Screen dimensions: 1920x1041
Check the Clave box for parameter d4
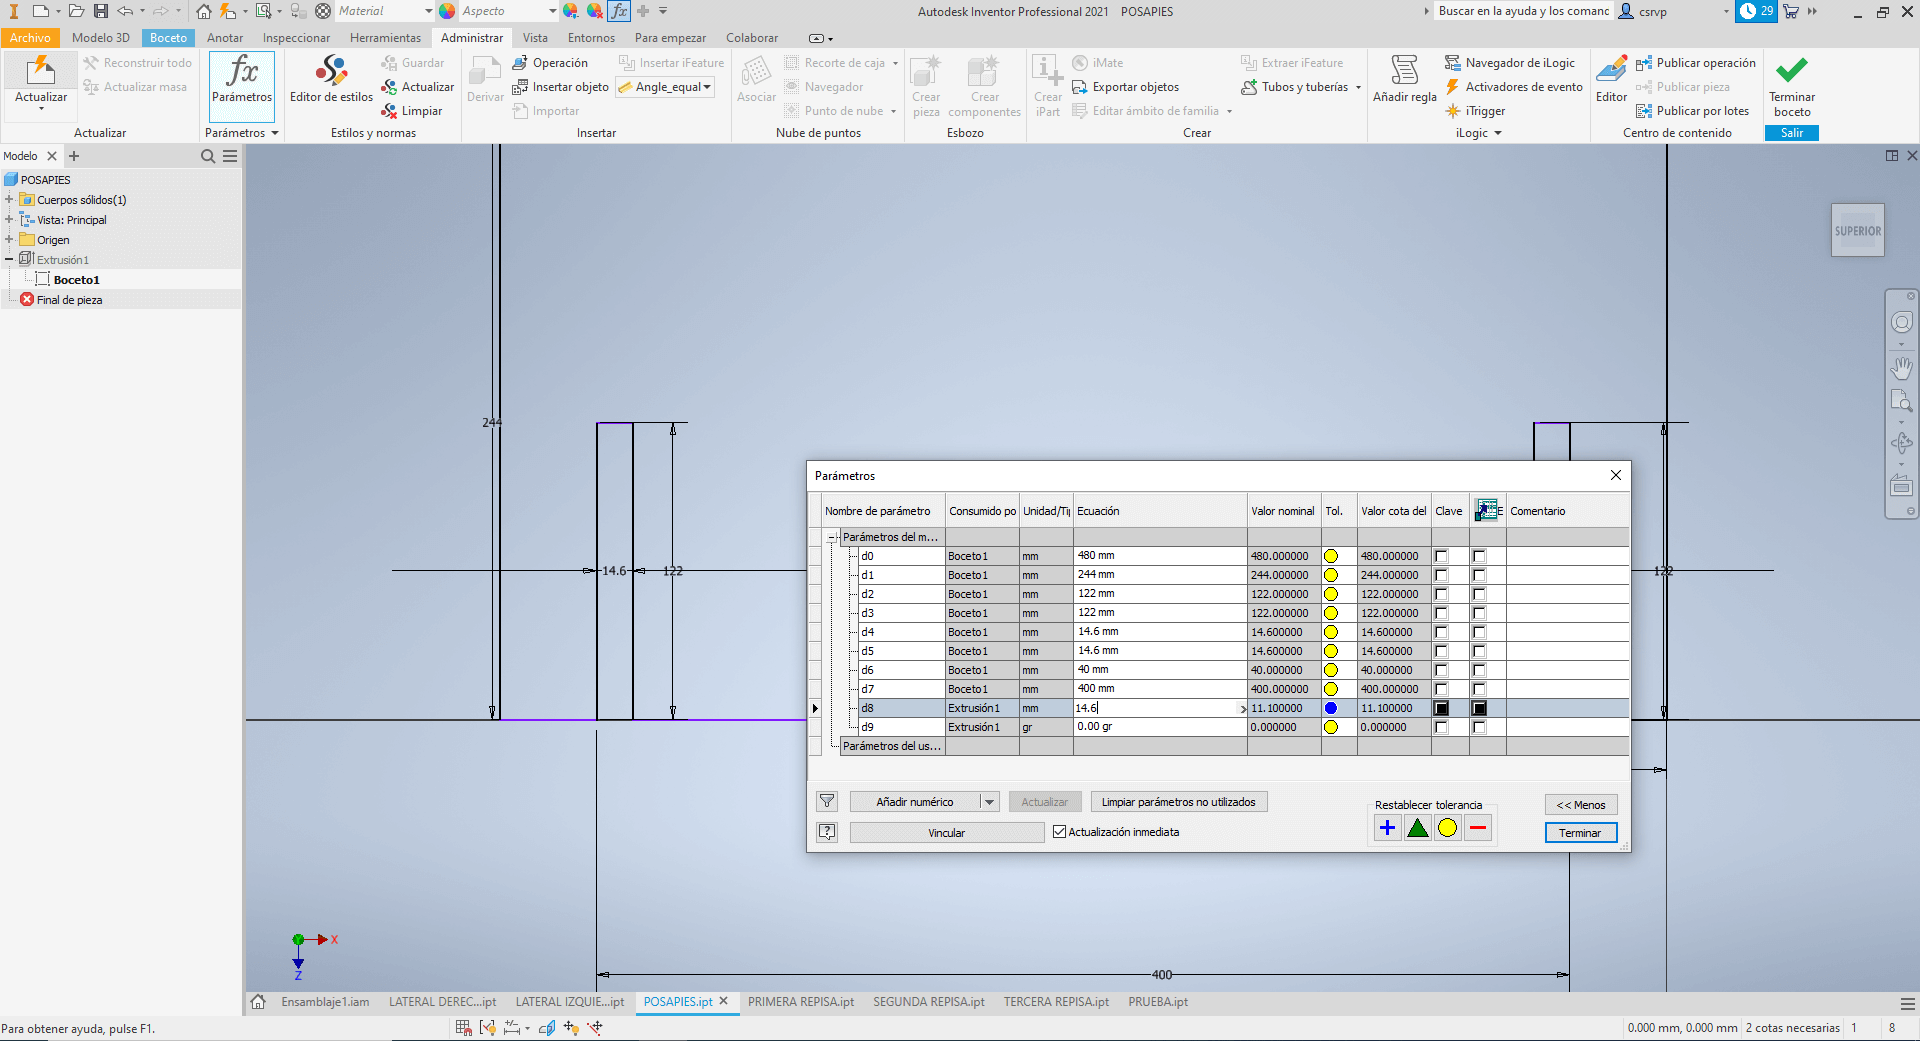point(1441,632)
